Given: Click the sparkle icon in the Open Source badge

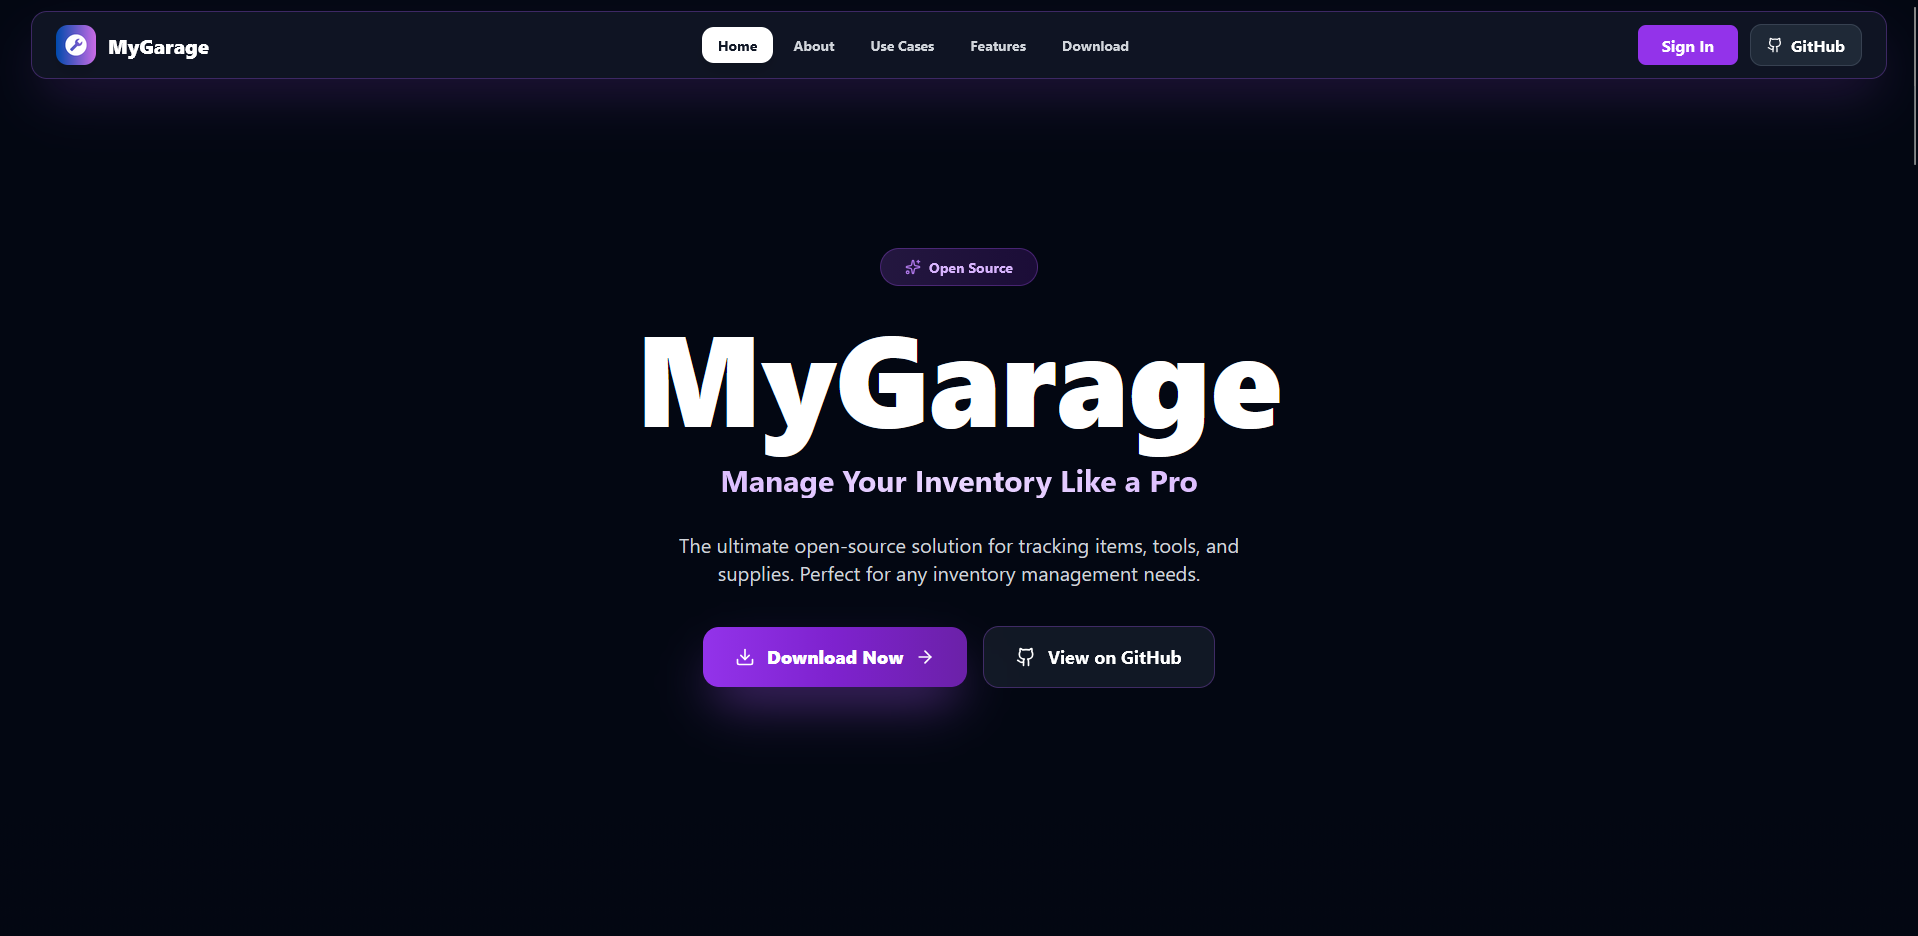Looking at the screenshot, I should pos(911,267).
